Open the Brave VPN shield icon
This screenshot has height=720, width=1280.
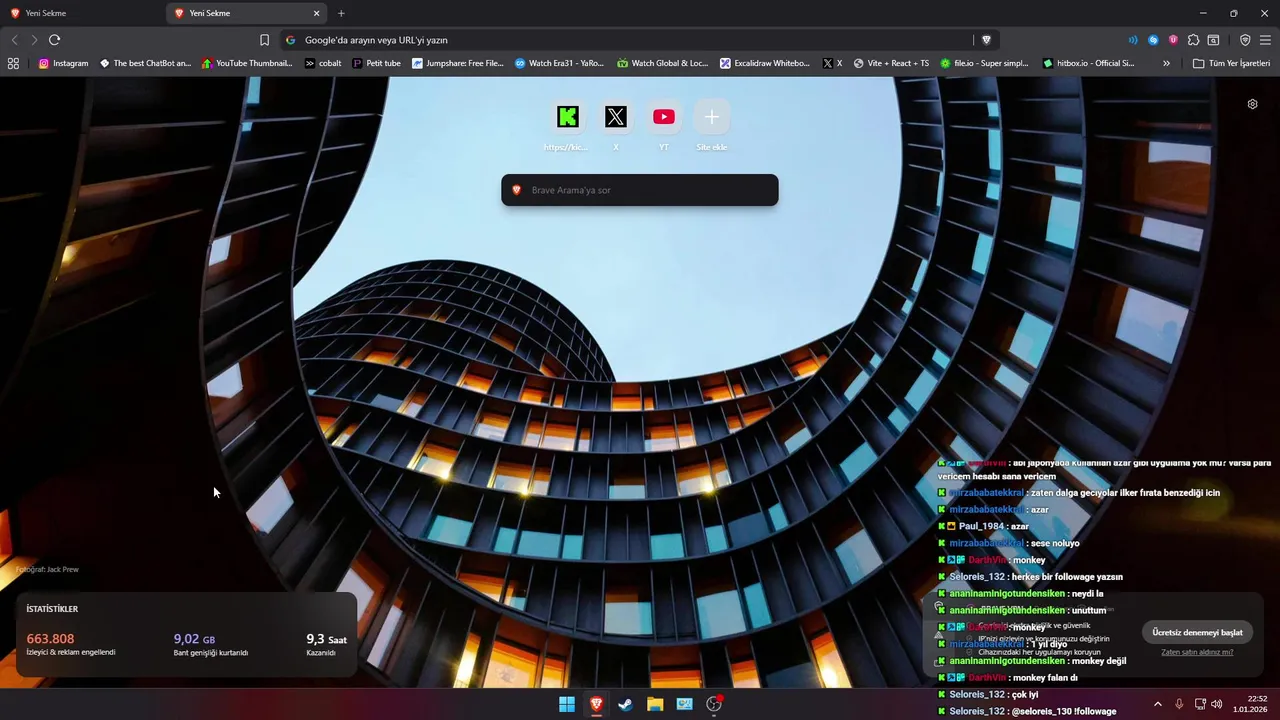(x=1245, y=40)
